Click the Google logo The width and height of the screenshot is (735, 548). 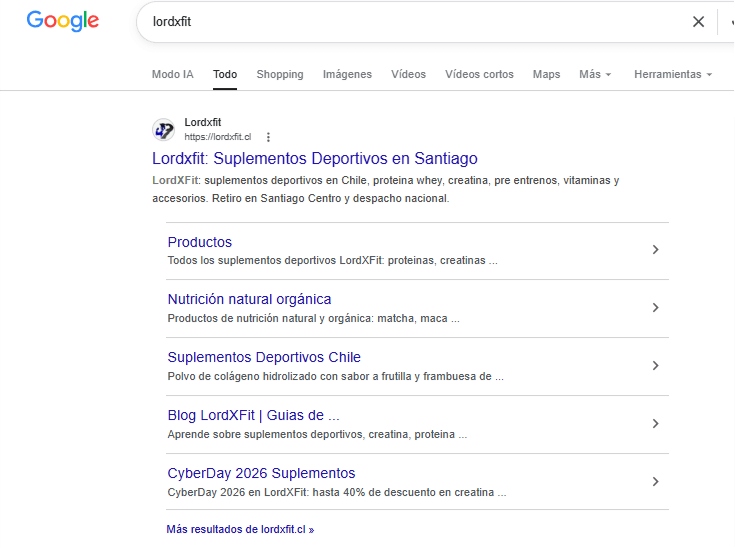[62, 21]
